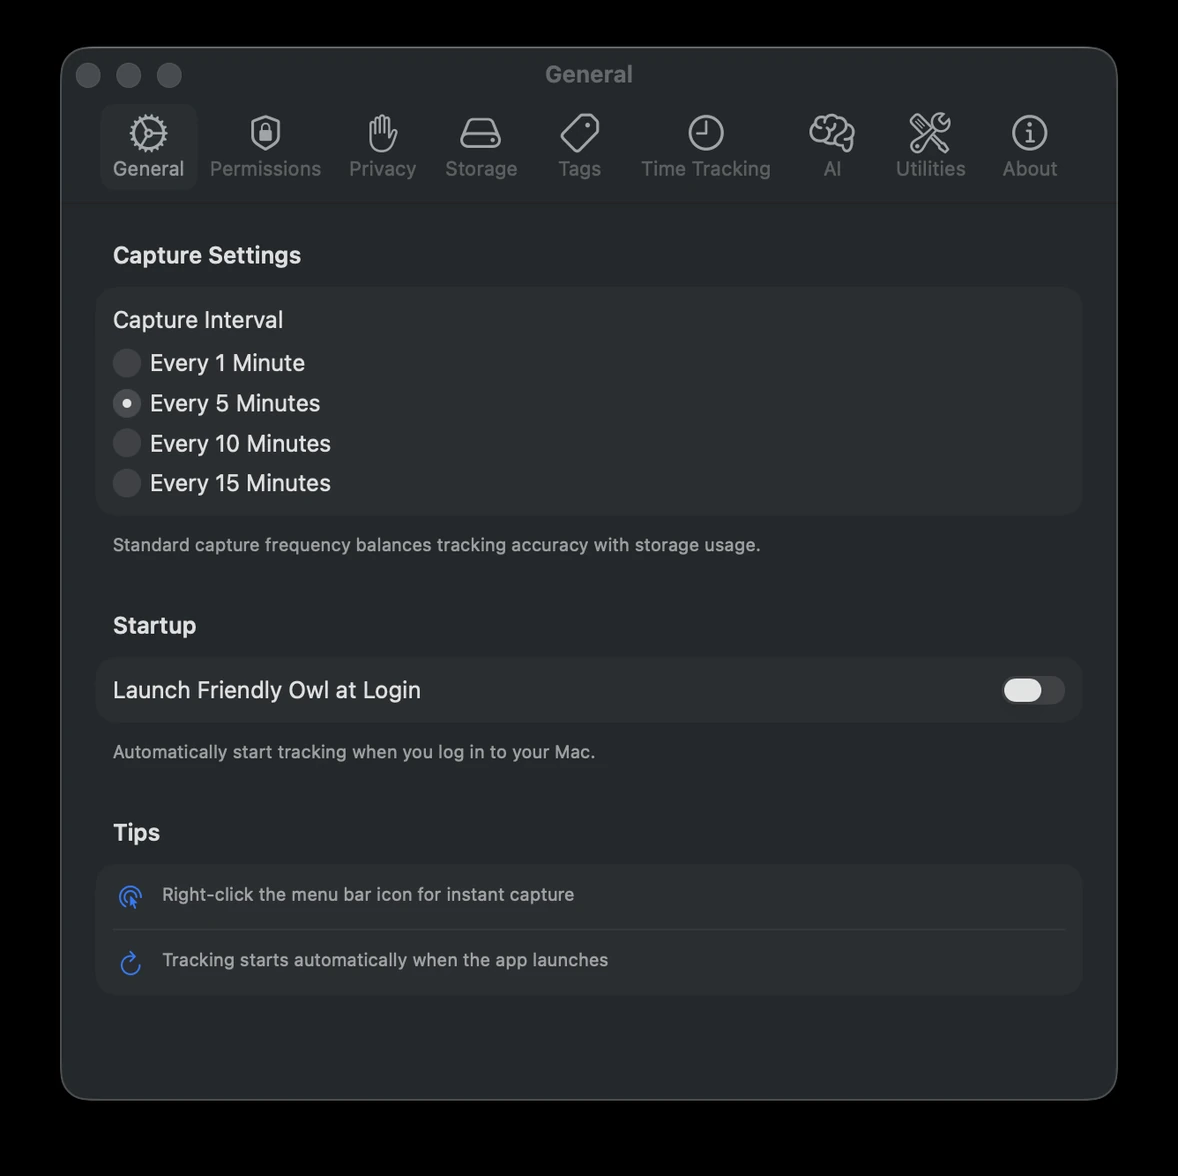Select Every 15 Minutes capture interval
Viewport: 1178px width, 1176px height.
click(127, 483)
